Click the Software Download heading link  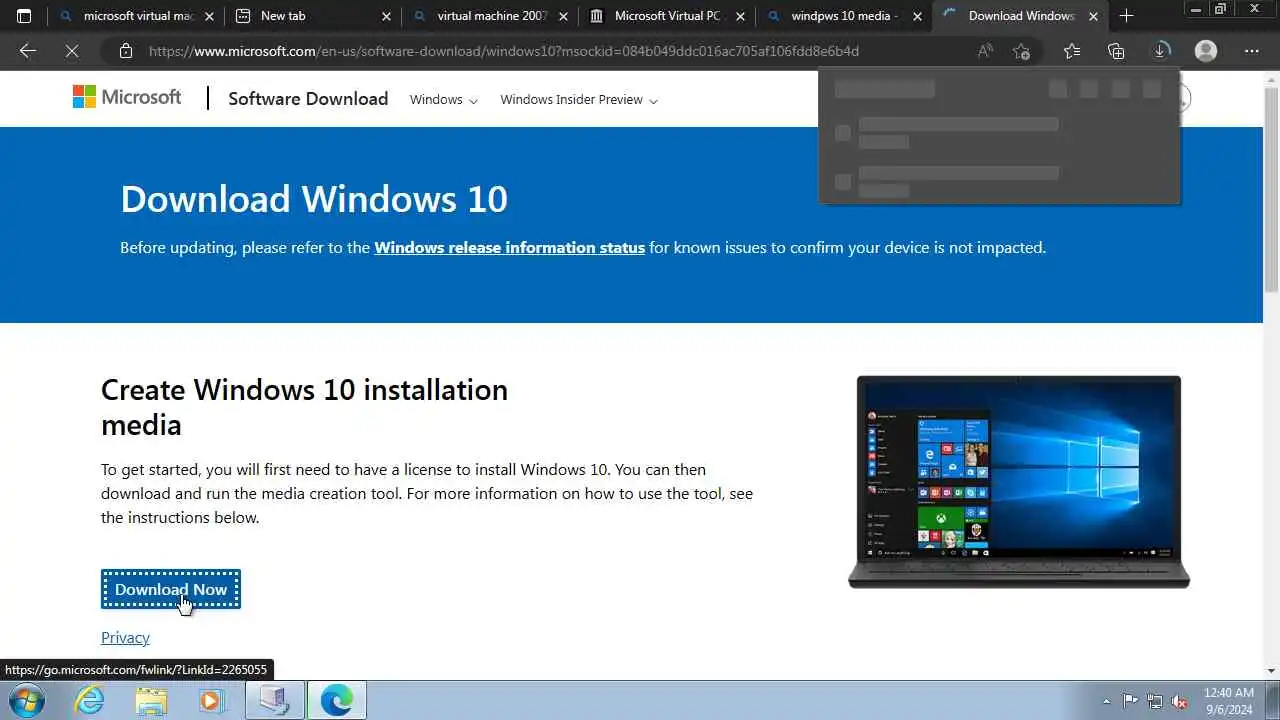point(308,98)
